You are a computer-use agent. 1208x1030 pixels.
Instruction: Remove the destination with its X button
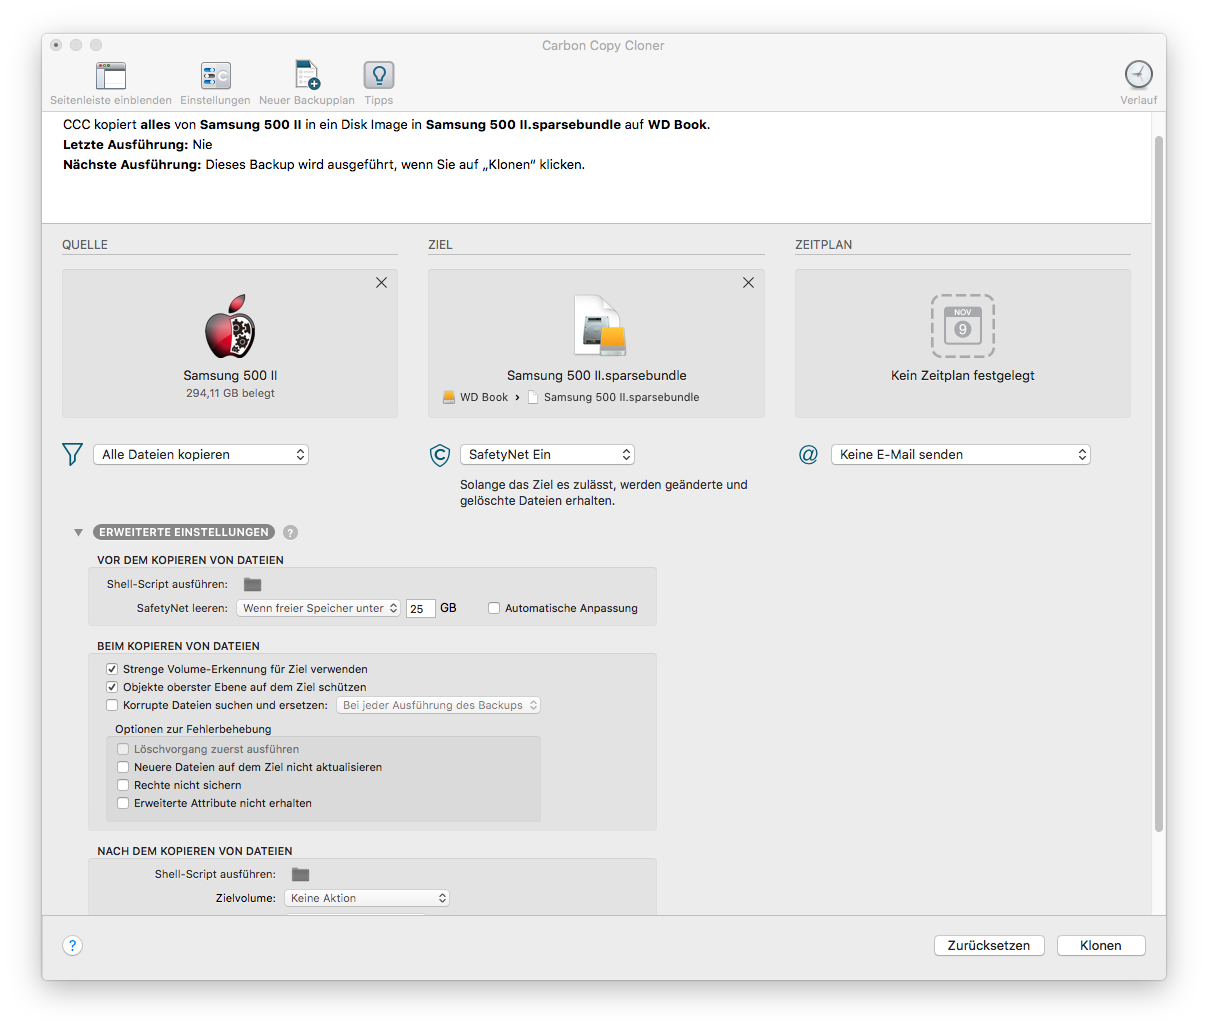[748, 283]
